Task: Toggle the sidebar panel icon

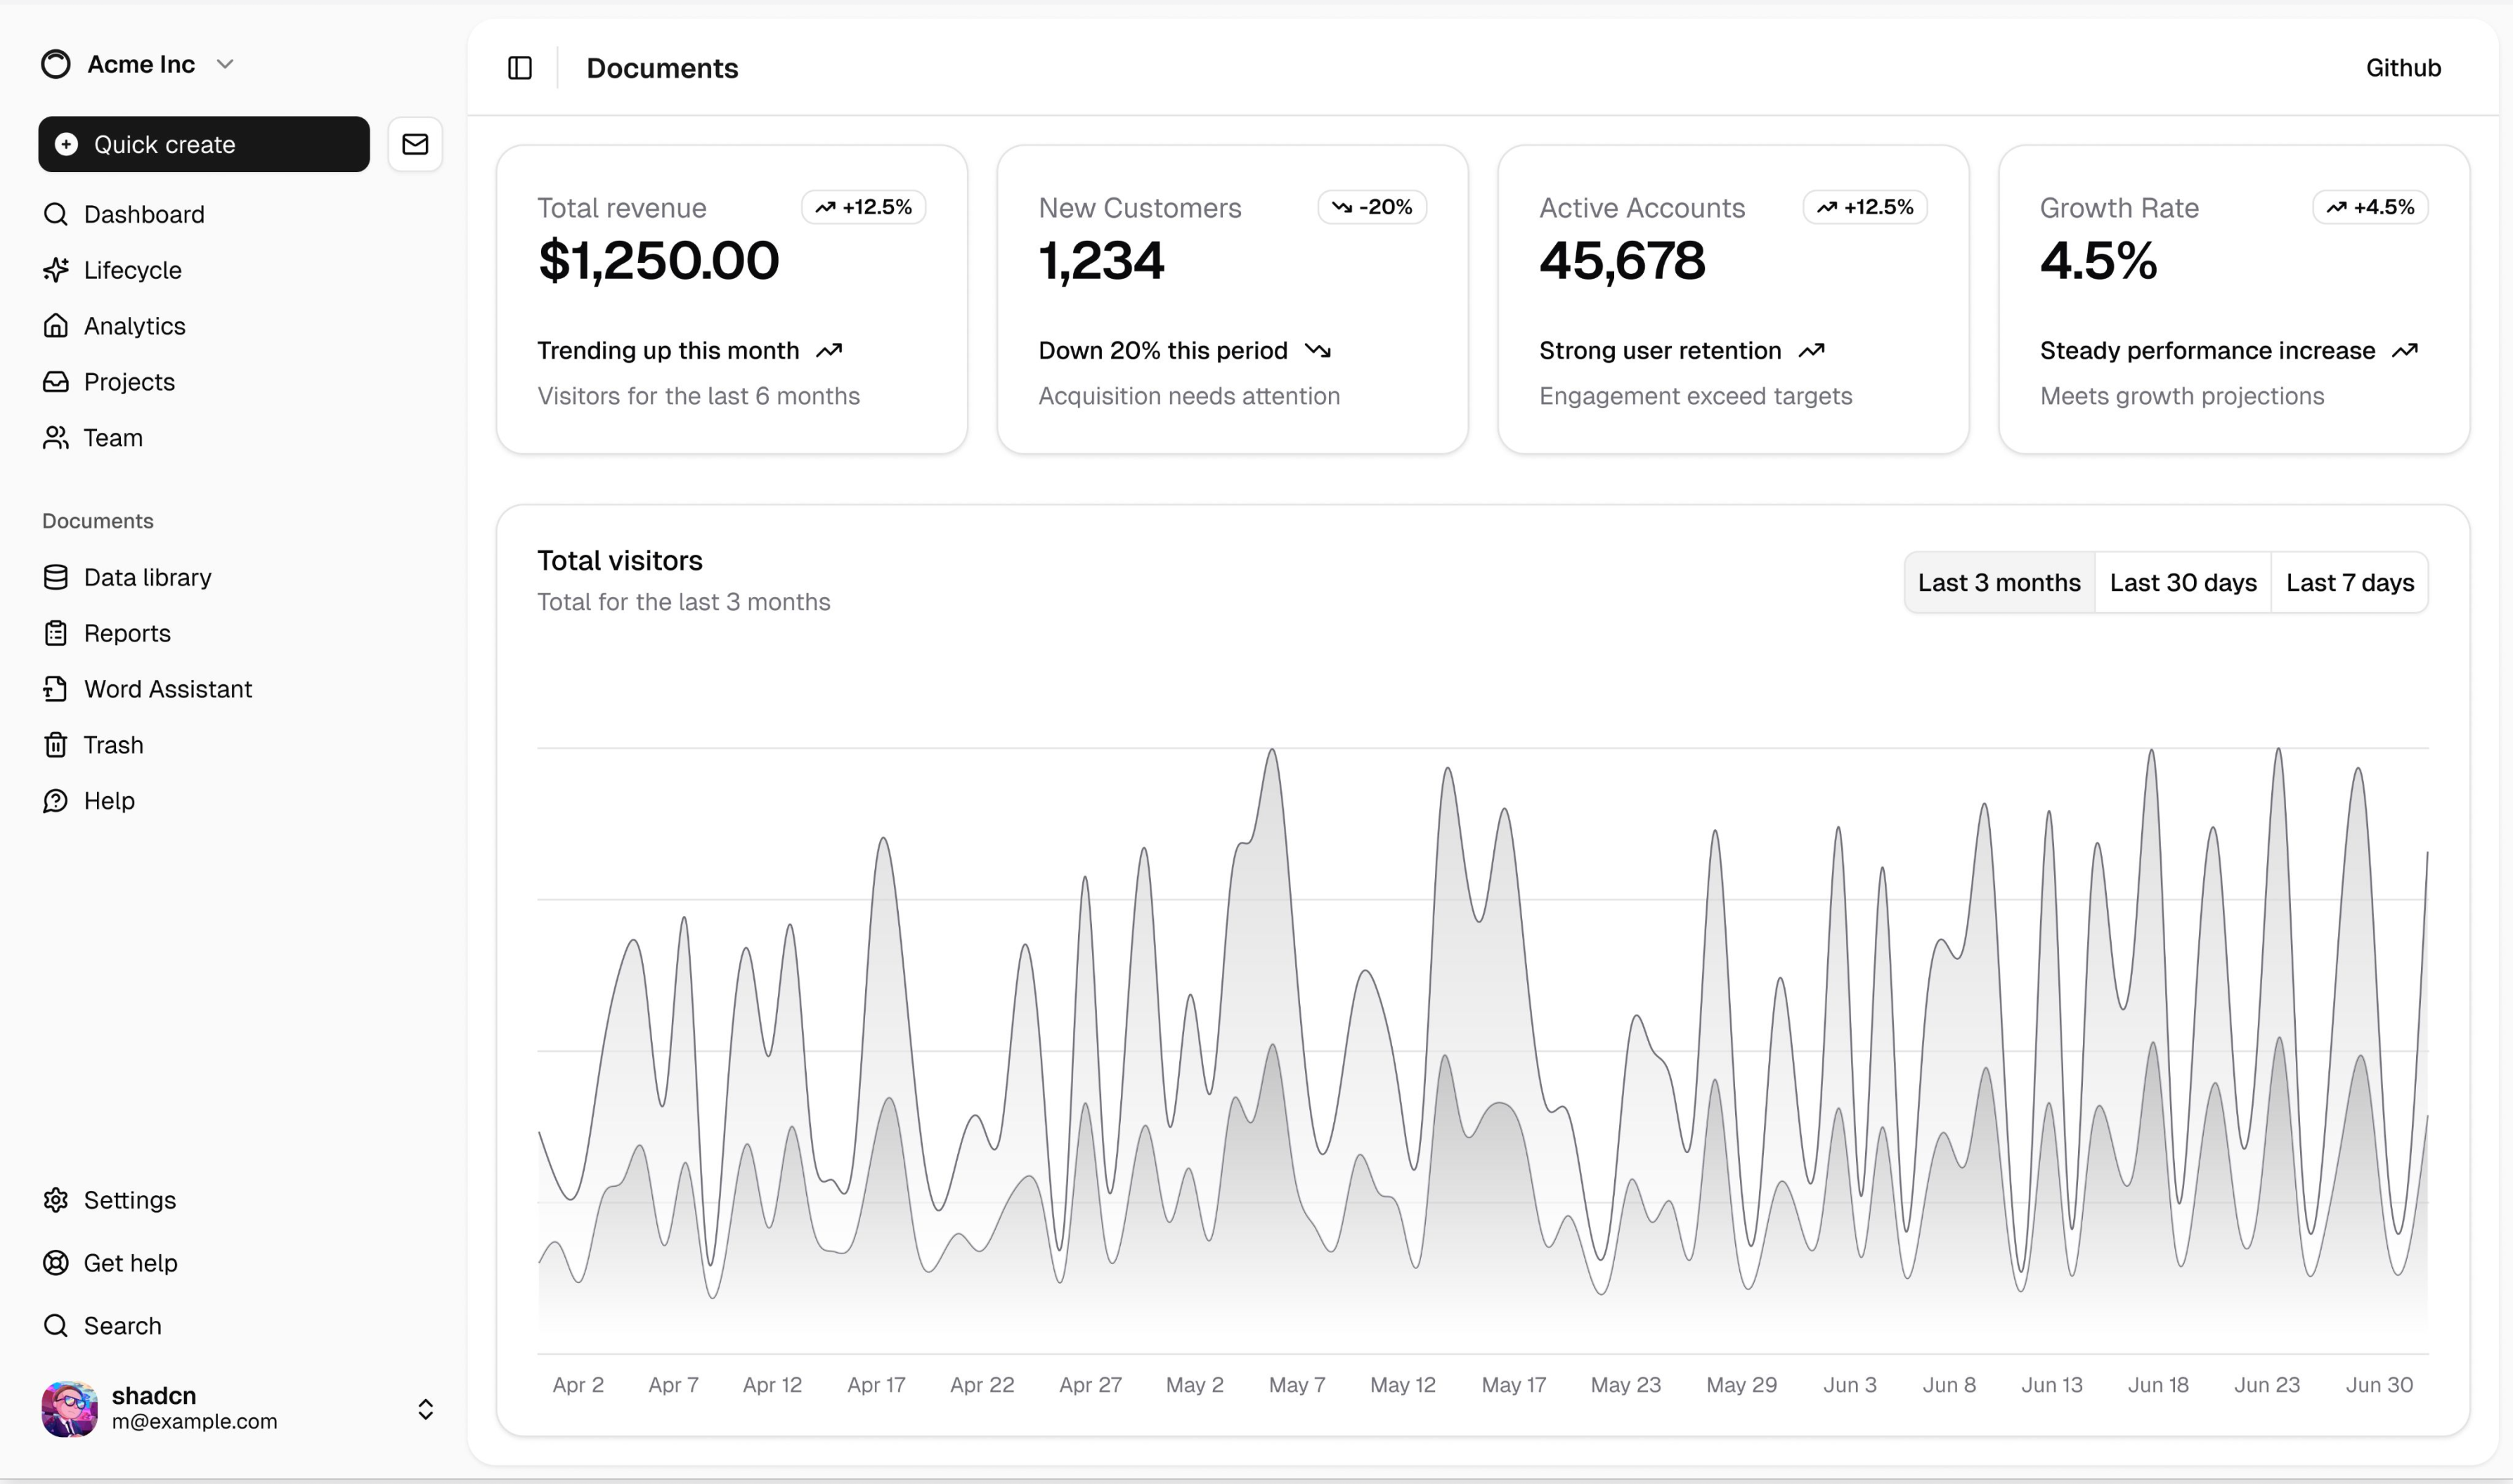Action: (x=519, y=68)
